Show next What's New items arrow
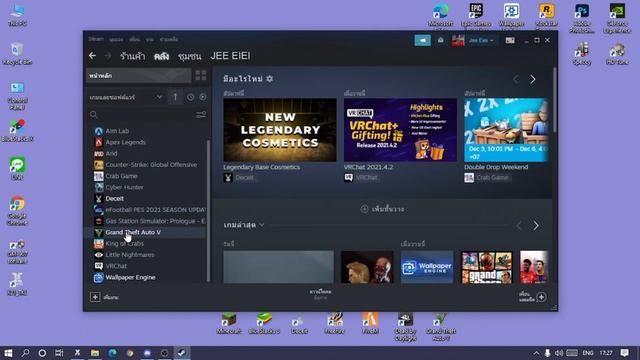This screenshot has height=360, width=640. tap(533, 79)
